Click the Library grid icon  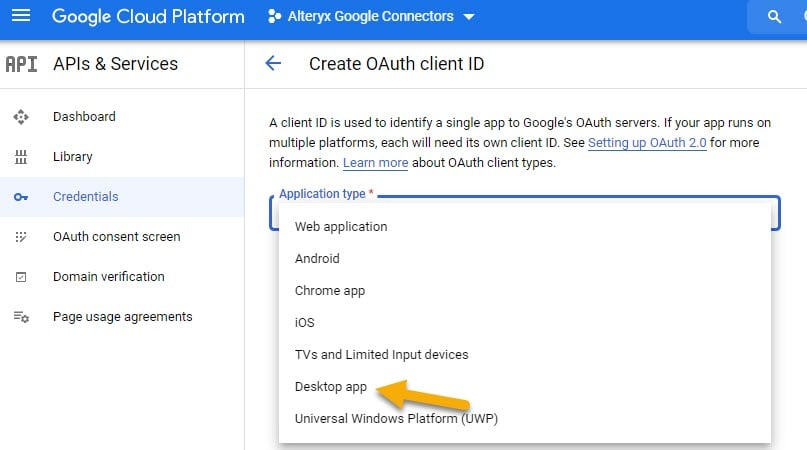point(21,157)
